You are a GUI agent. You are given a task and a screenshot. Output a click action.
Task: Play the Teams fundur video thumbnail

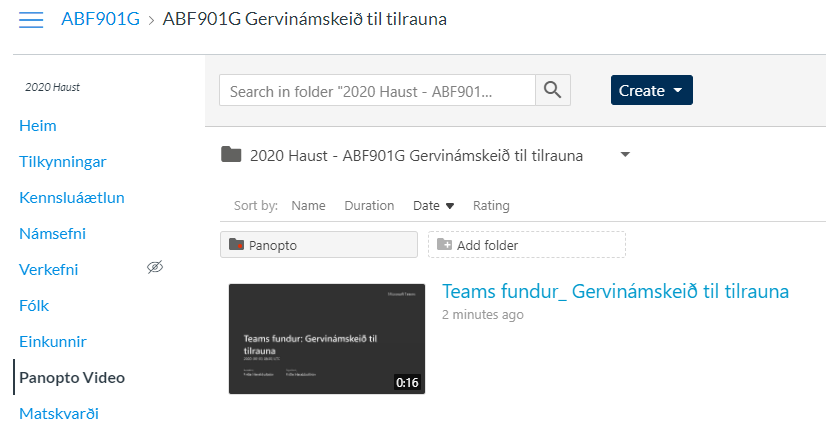click(326, 338)
